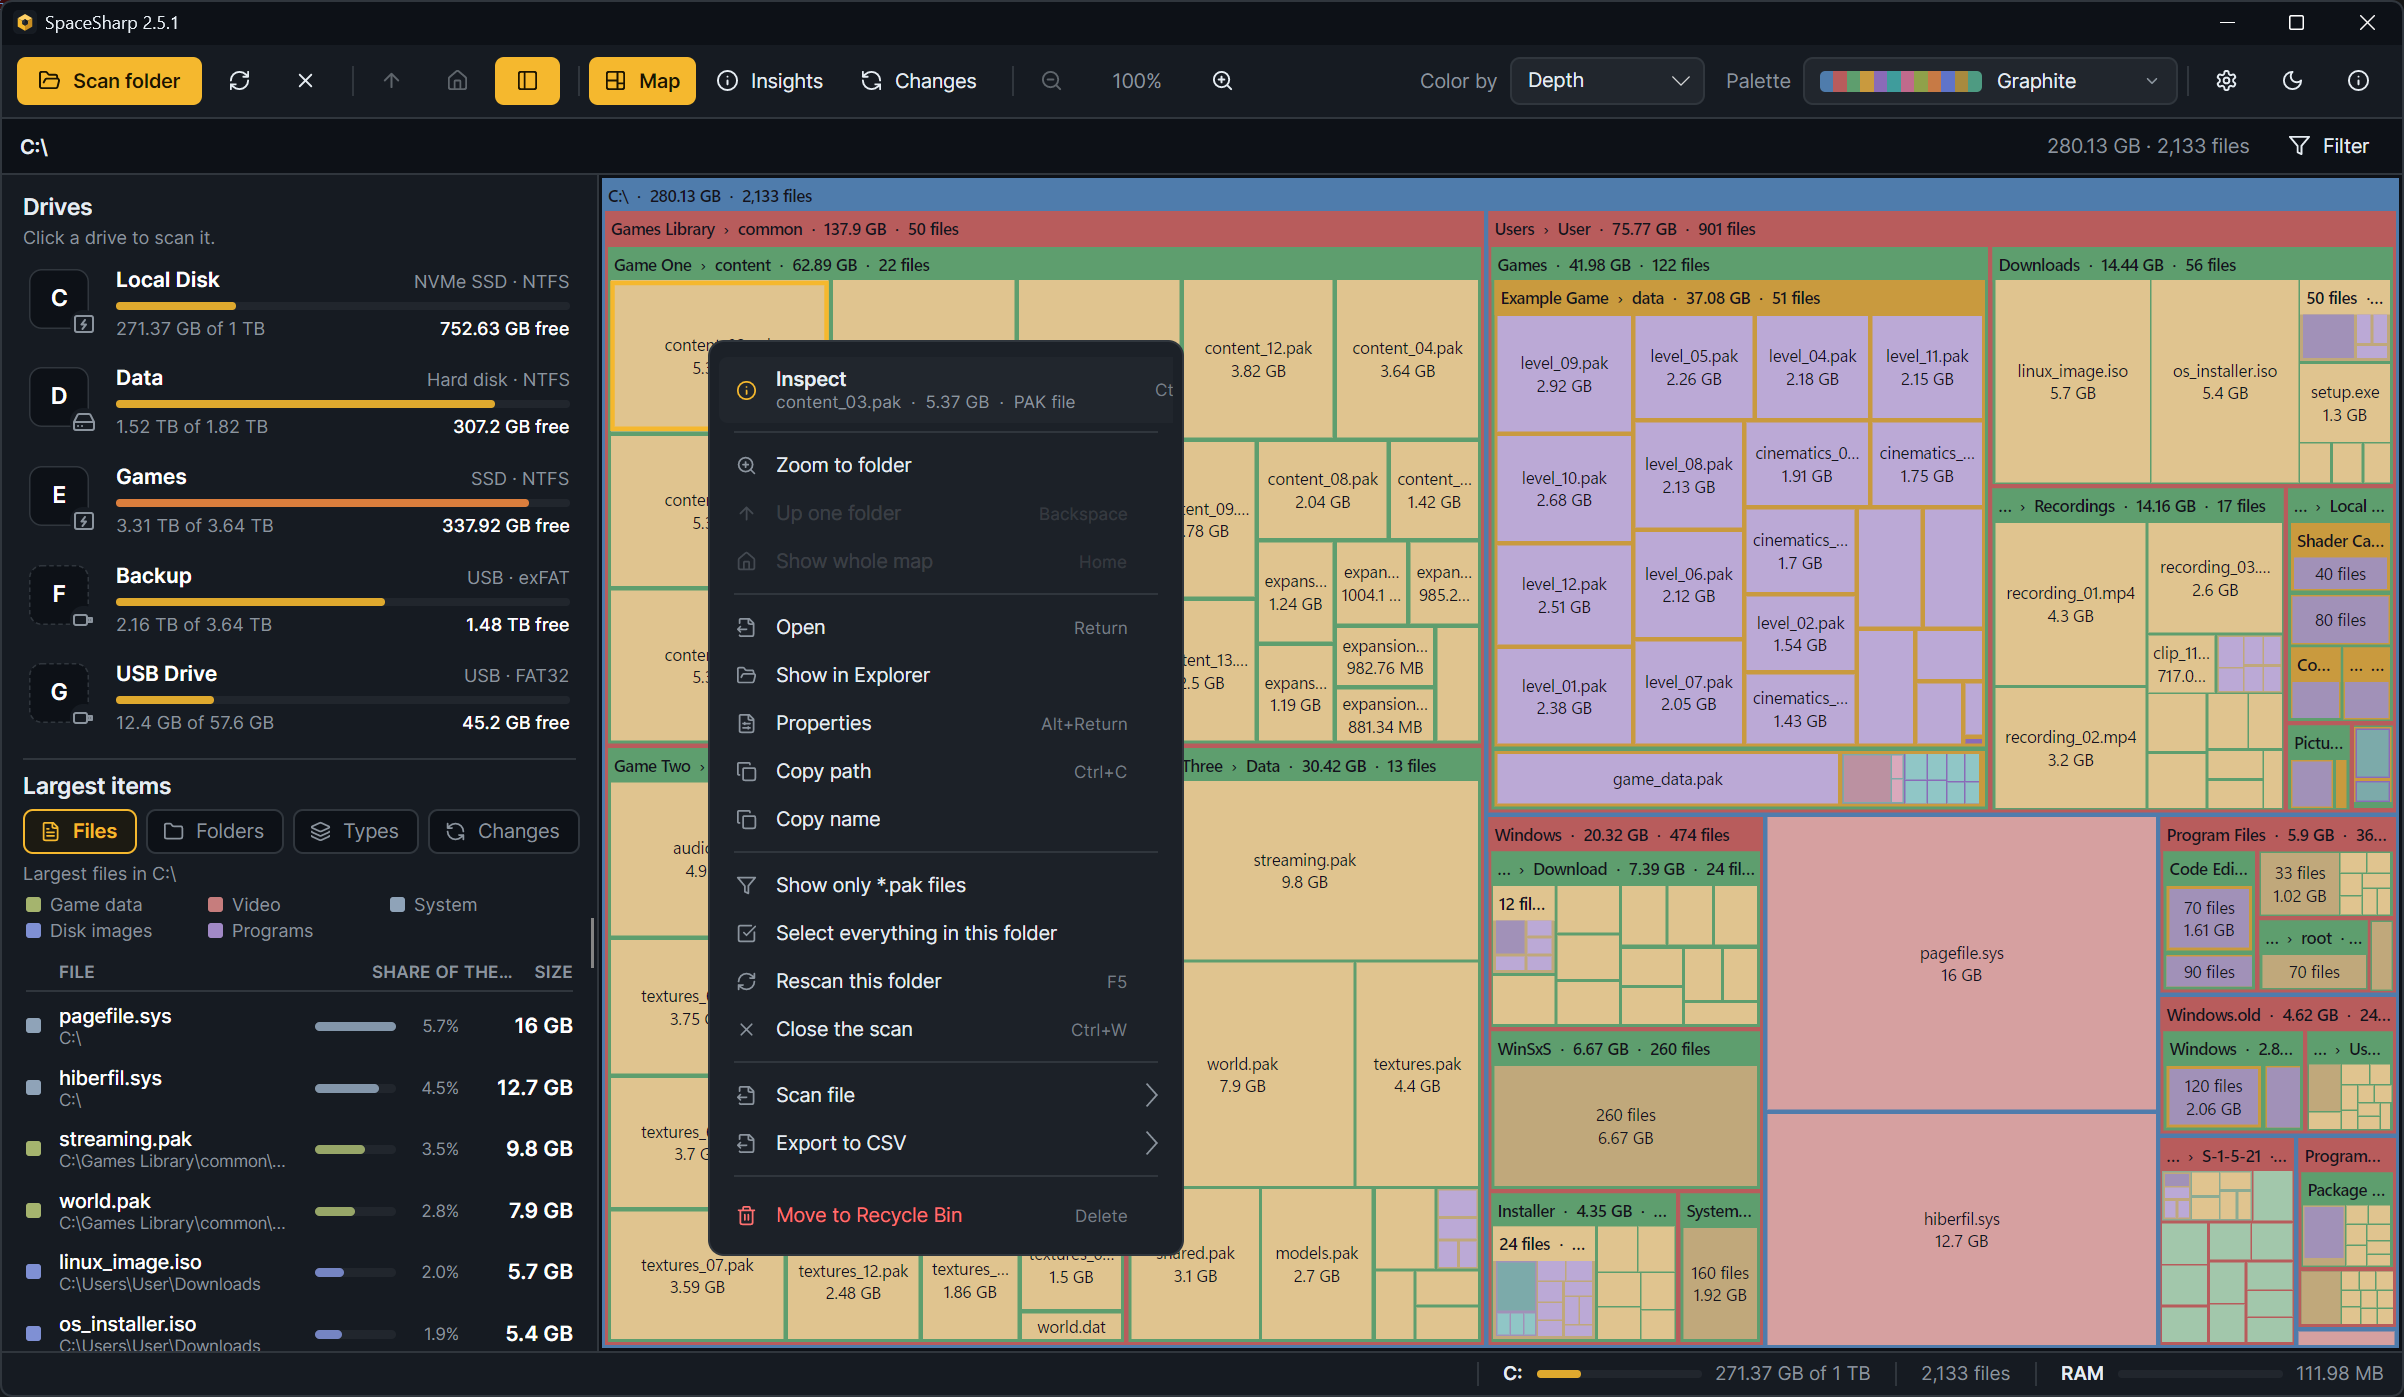Screen dimensions: 2404x1397
Task: Select the Types tab under Largest items
Action: click(x=355, y=831)
